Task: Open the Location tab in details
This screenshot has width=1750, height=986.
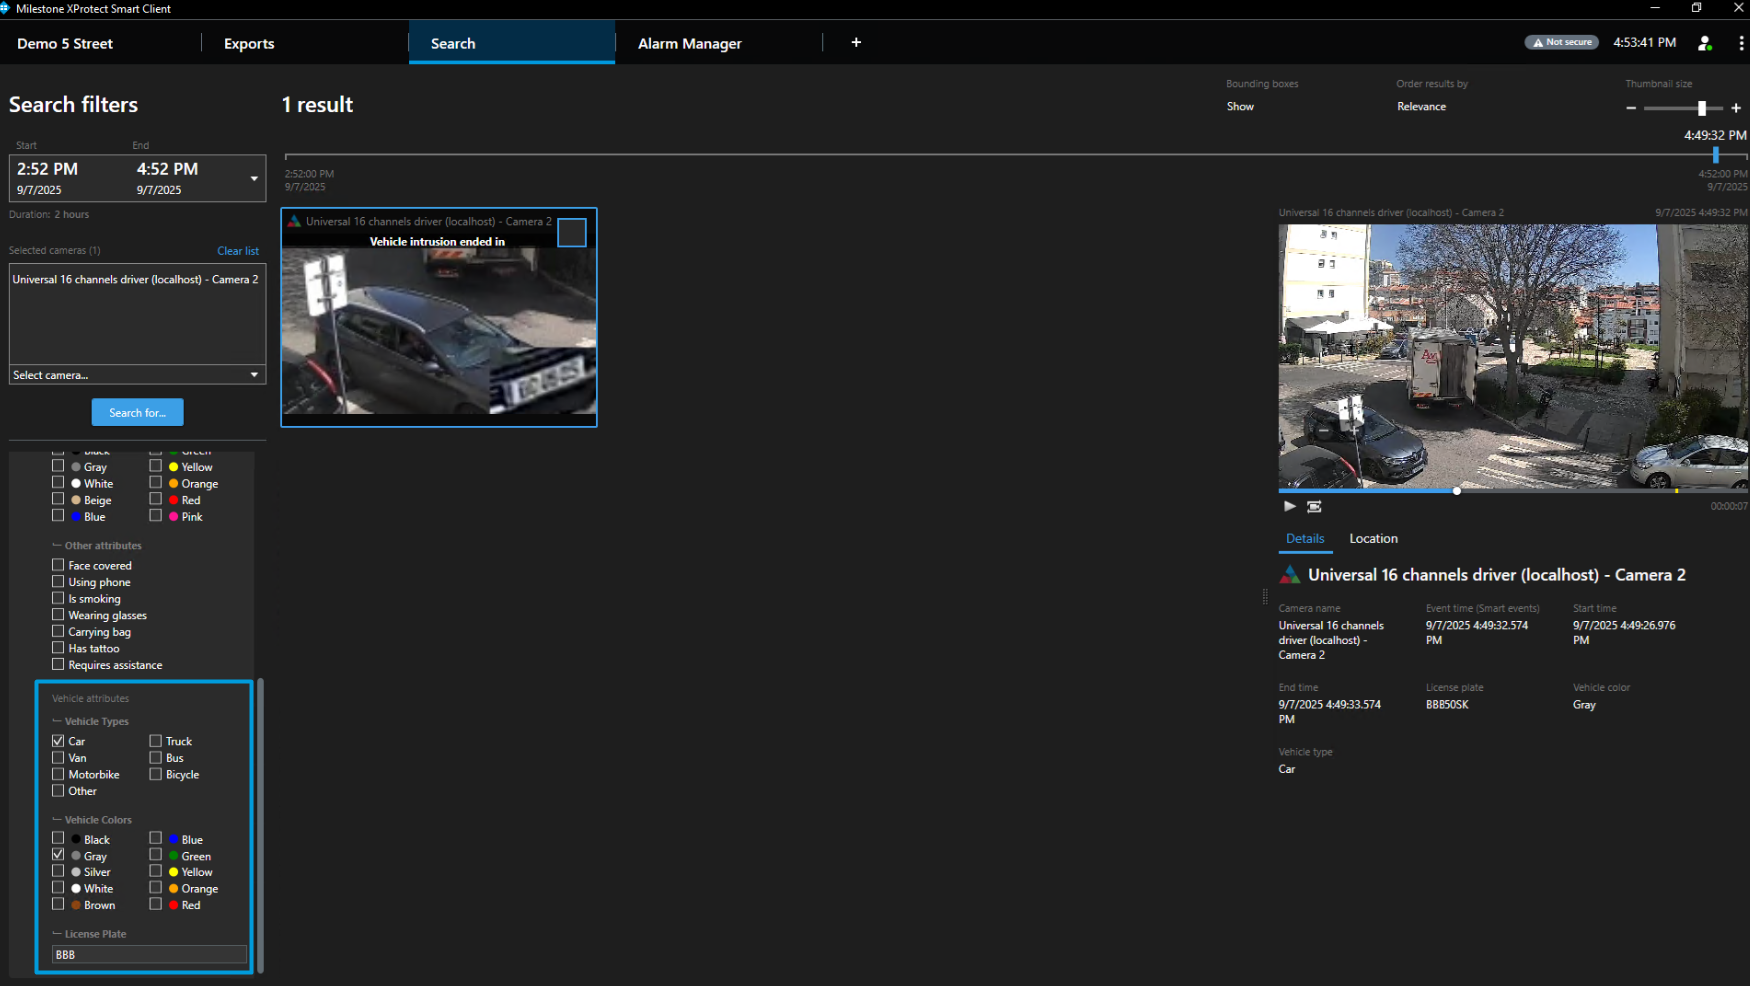Action: [1373, 538]
